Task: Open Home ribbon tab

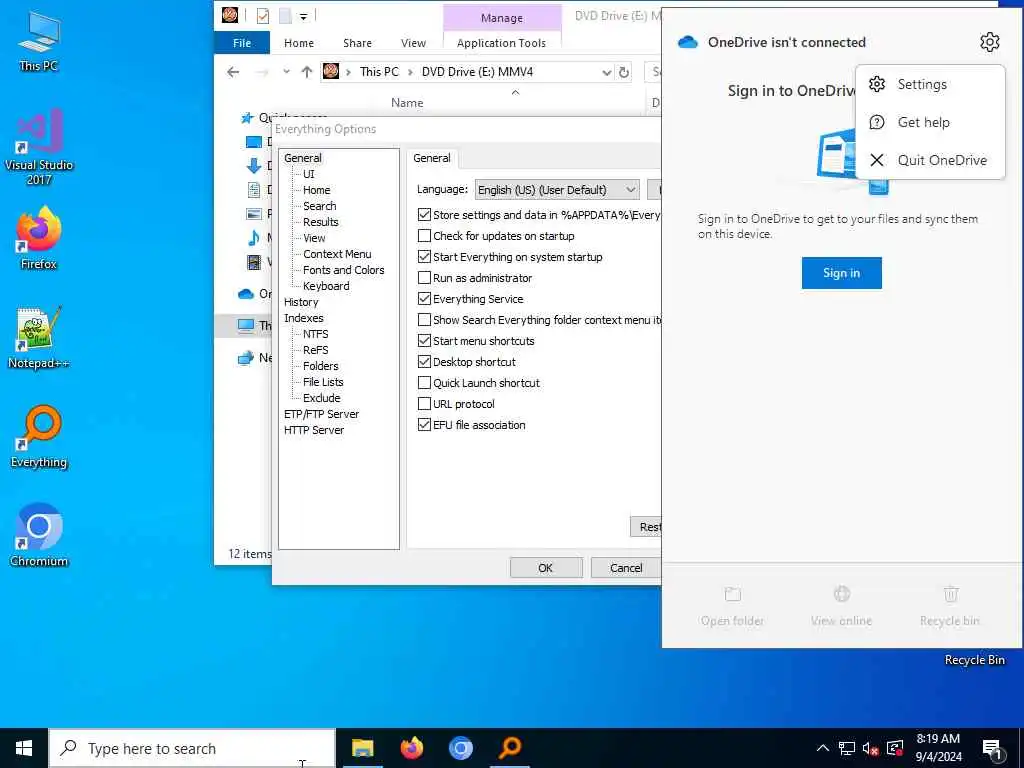Action: point(299,42)
